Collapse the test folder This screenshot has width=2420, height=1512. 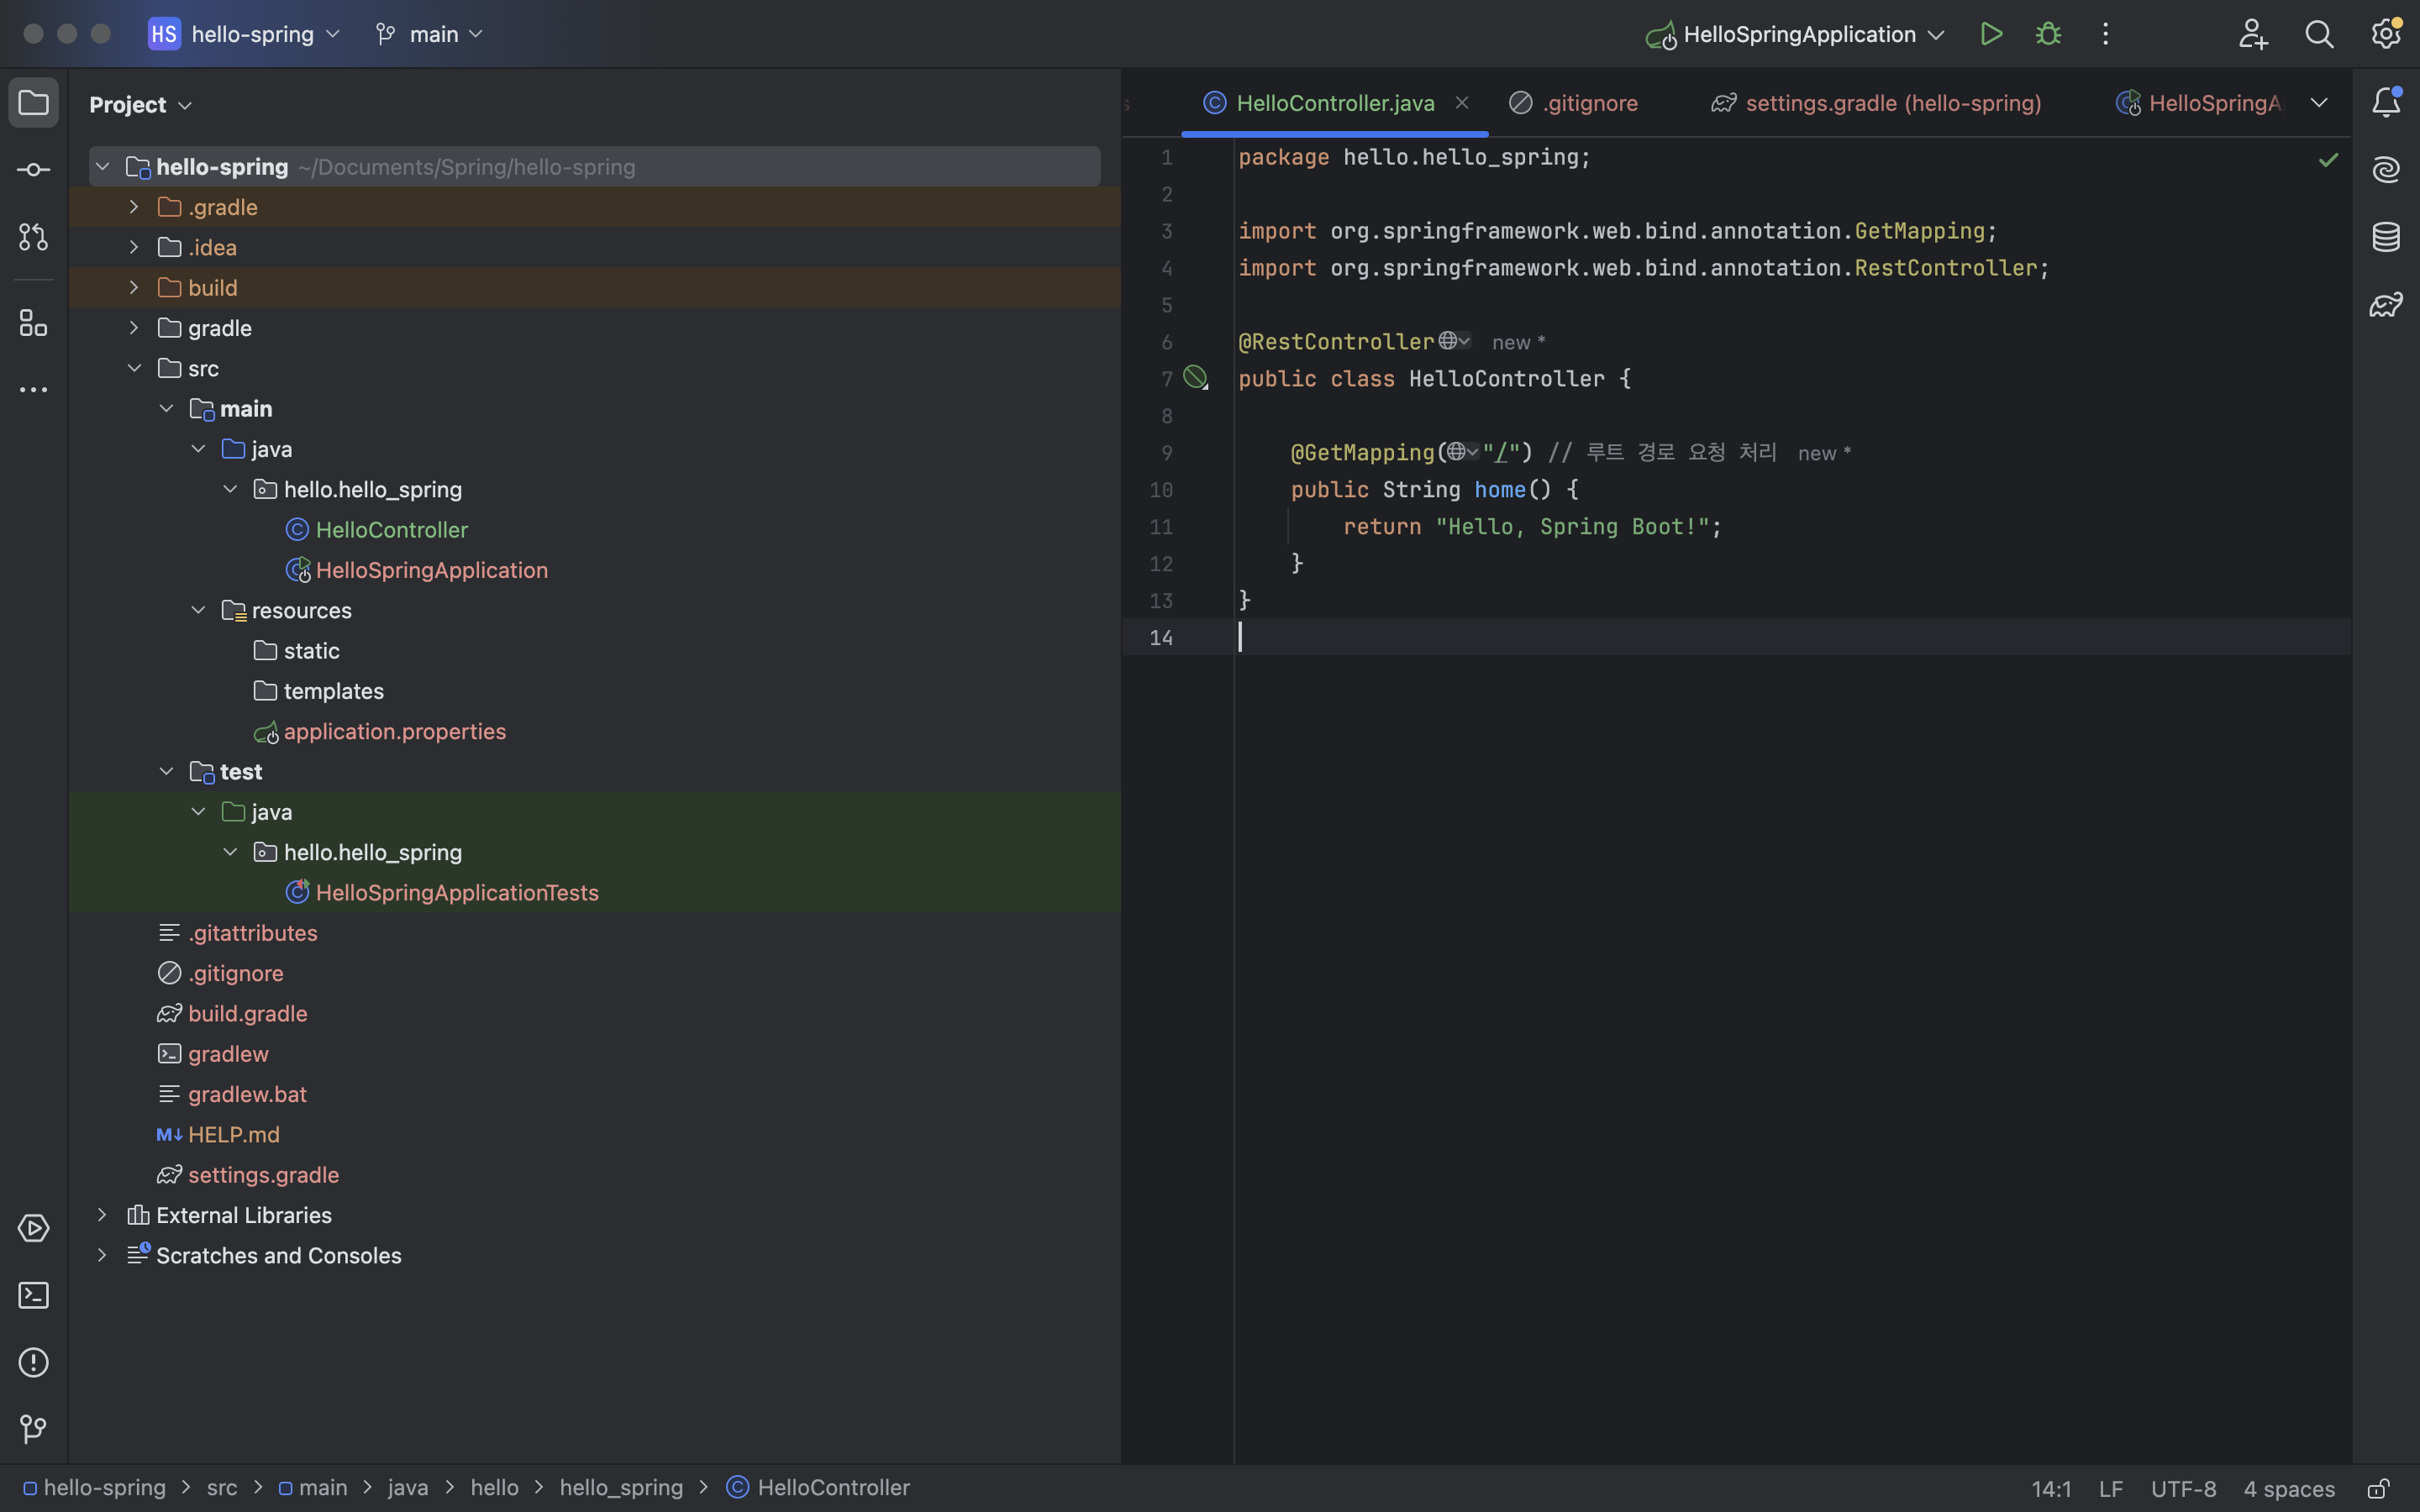[166, 771]
